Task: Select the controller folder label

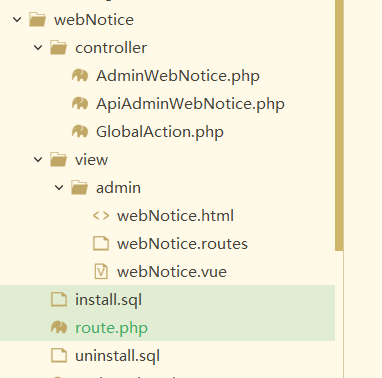Action: pyautogui.click(x=111, y=48)
